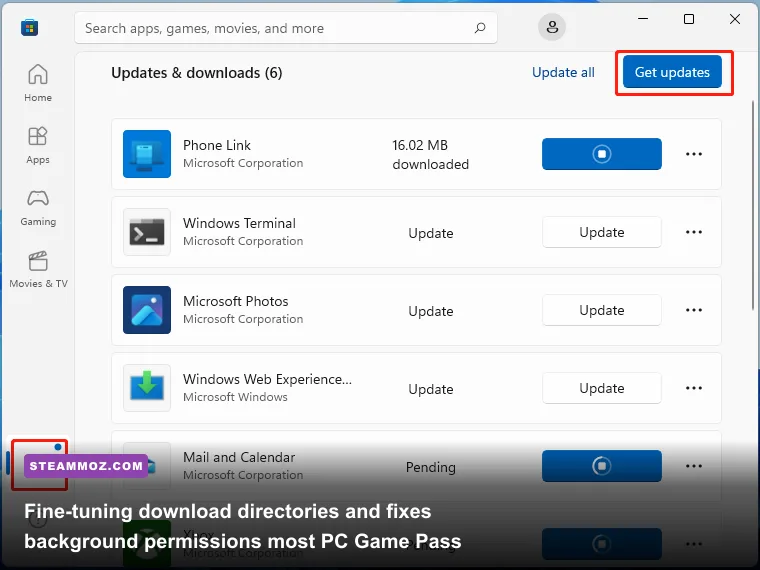Open the Windows Terminal app icon

click(147, 232)
